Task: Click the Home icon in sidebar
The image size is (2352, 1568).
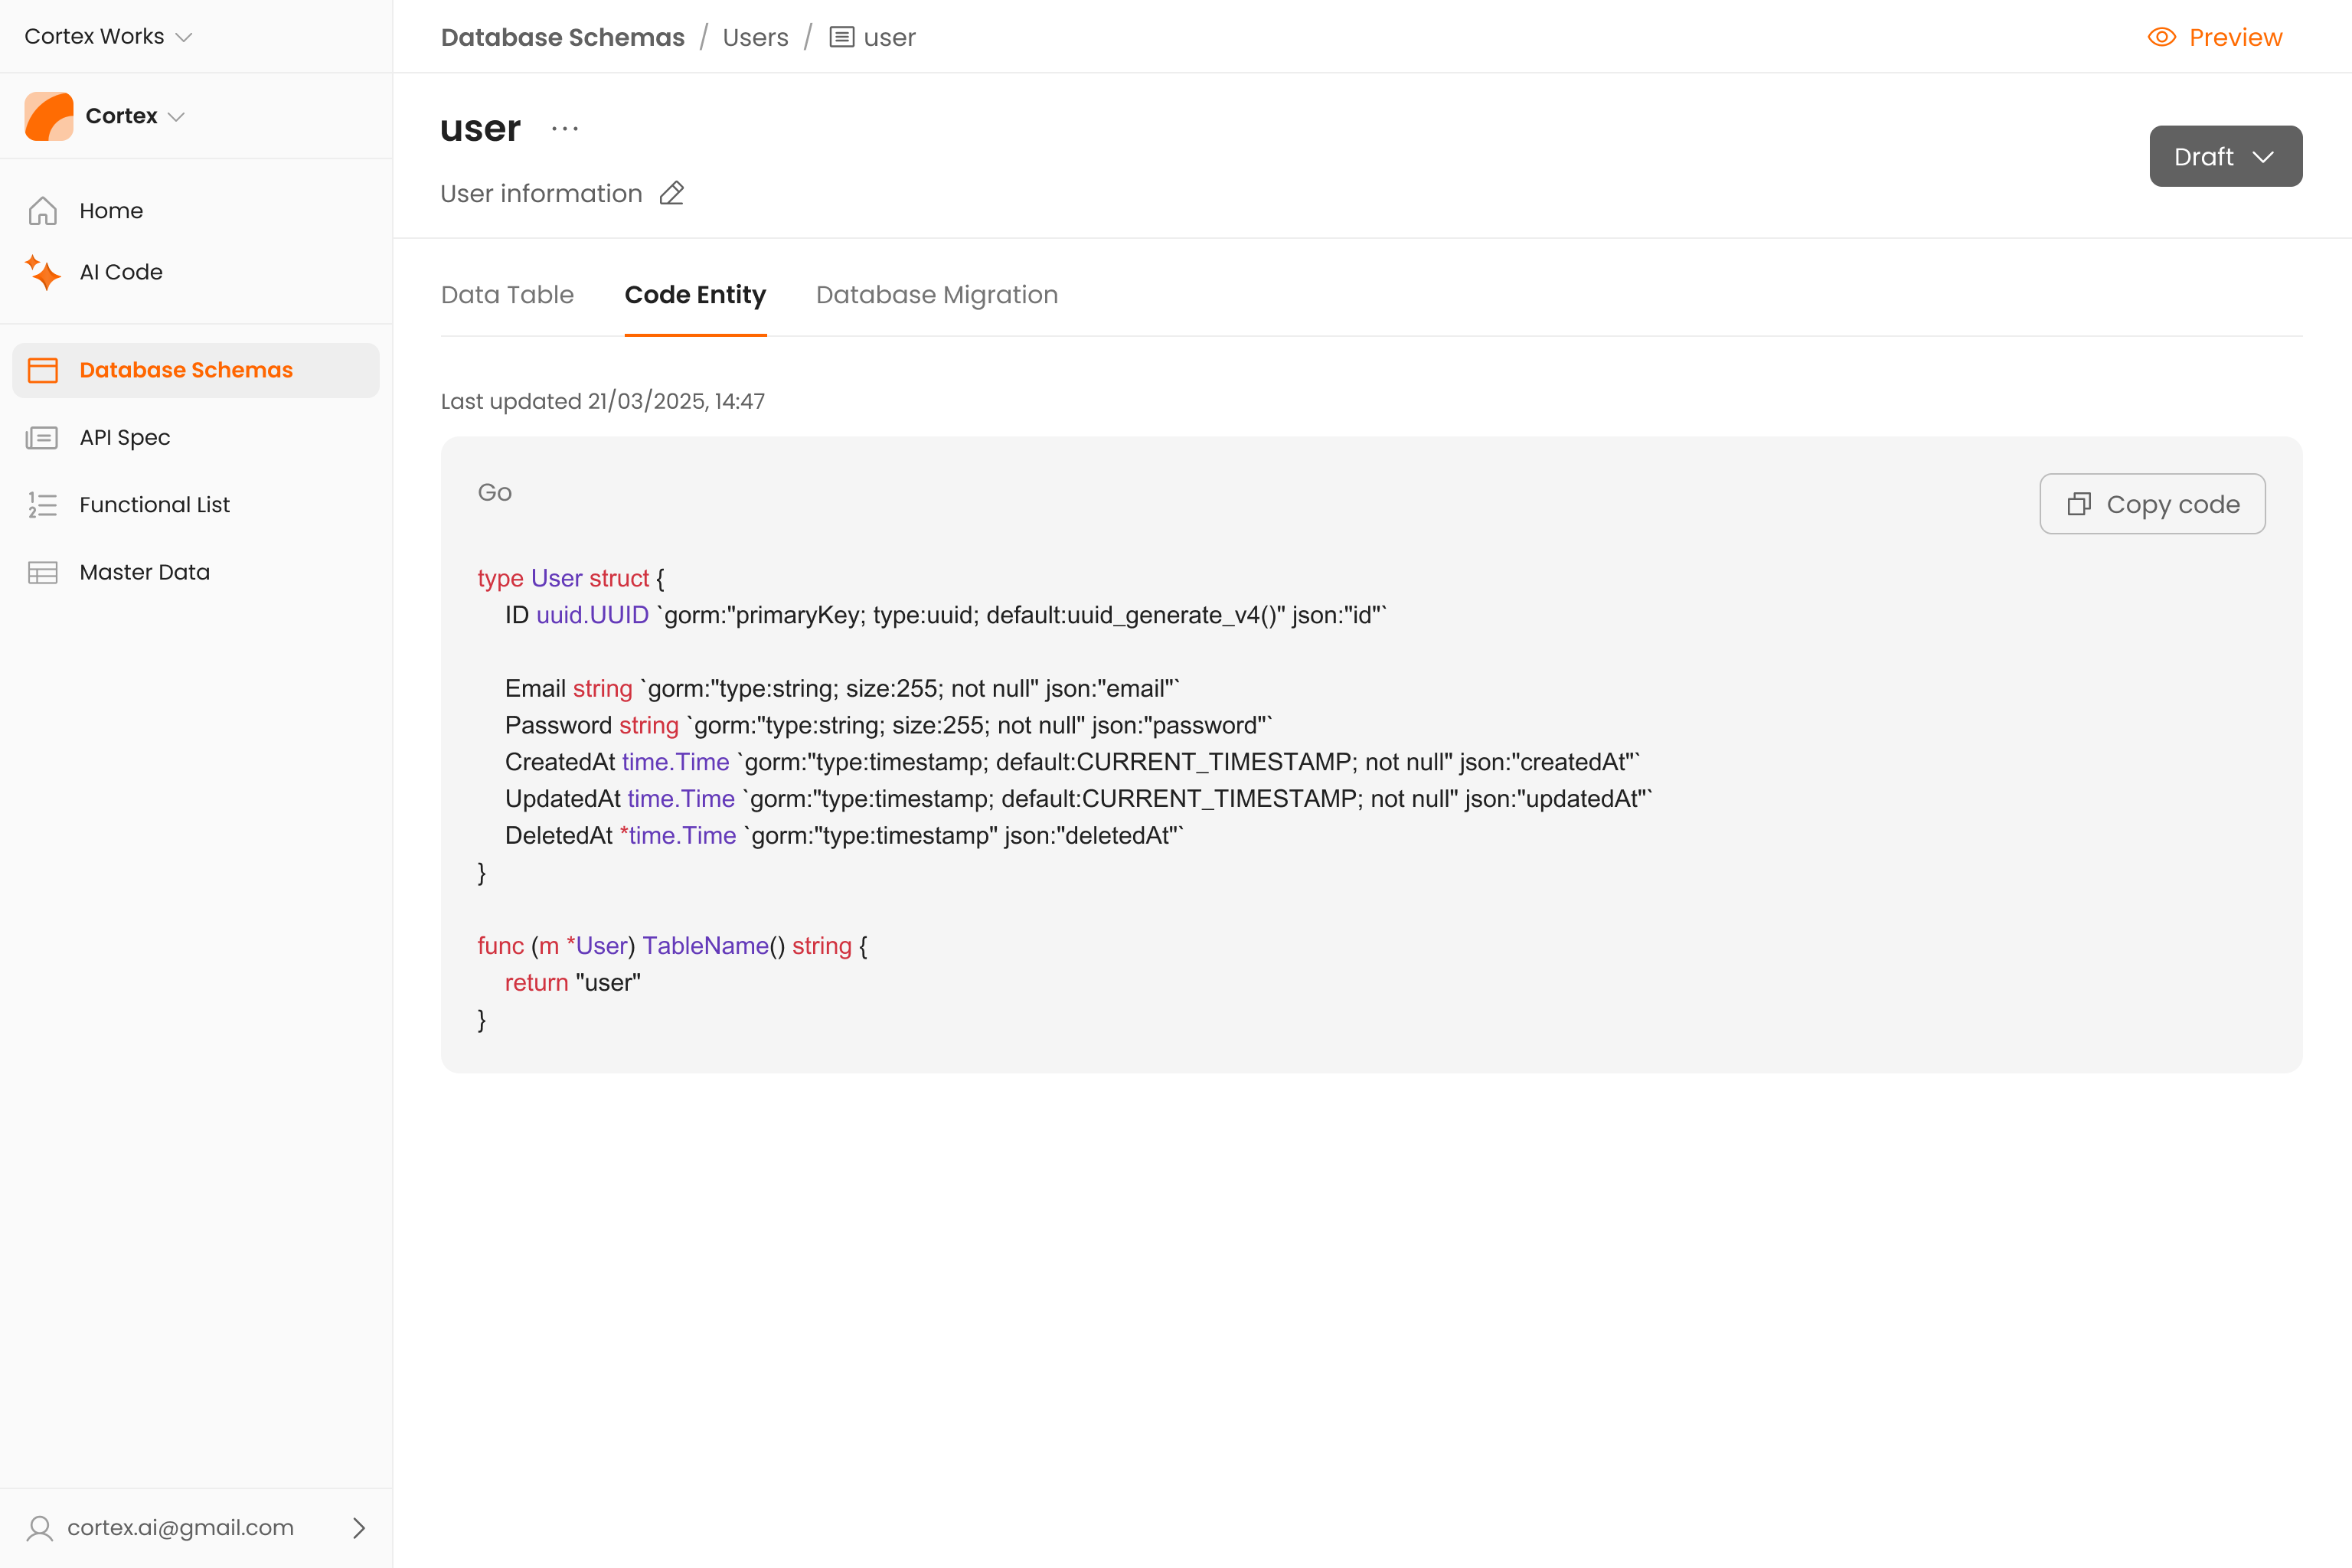Action: (x=43, y=211)
